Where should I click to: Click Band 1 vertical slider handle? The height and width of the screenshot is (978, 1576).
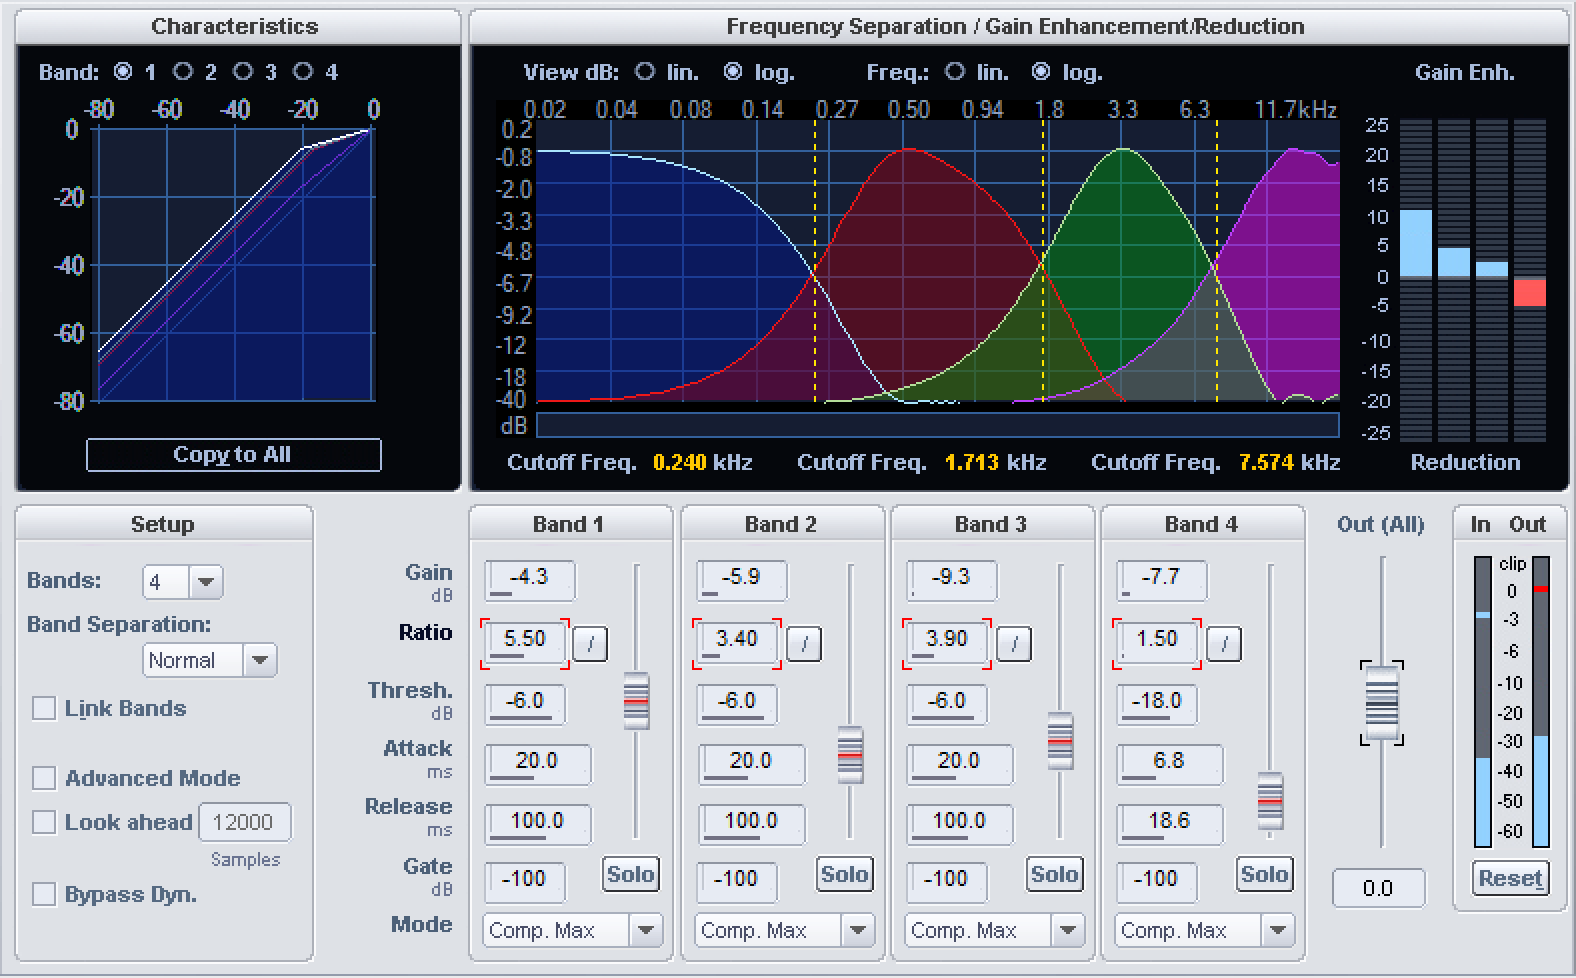coord(636,701)
